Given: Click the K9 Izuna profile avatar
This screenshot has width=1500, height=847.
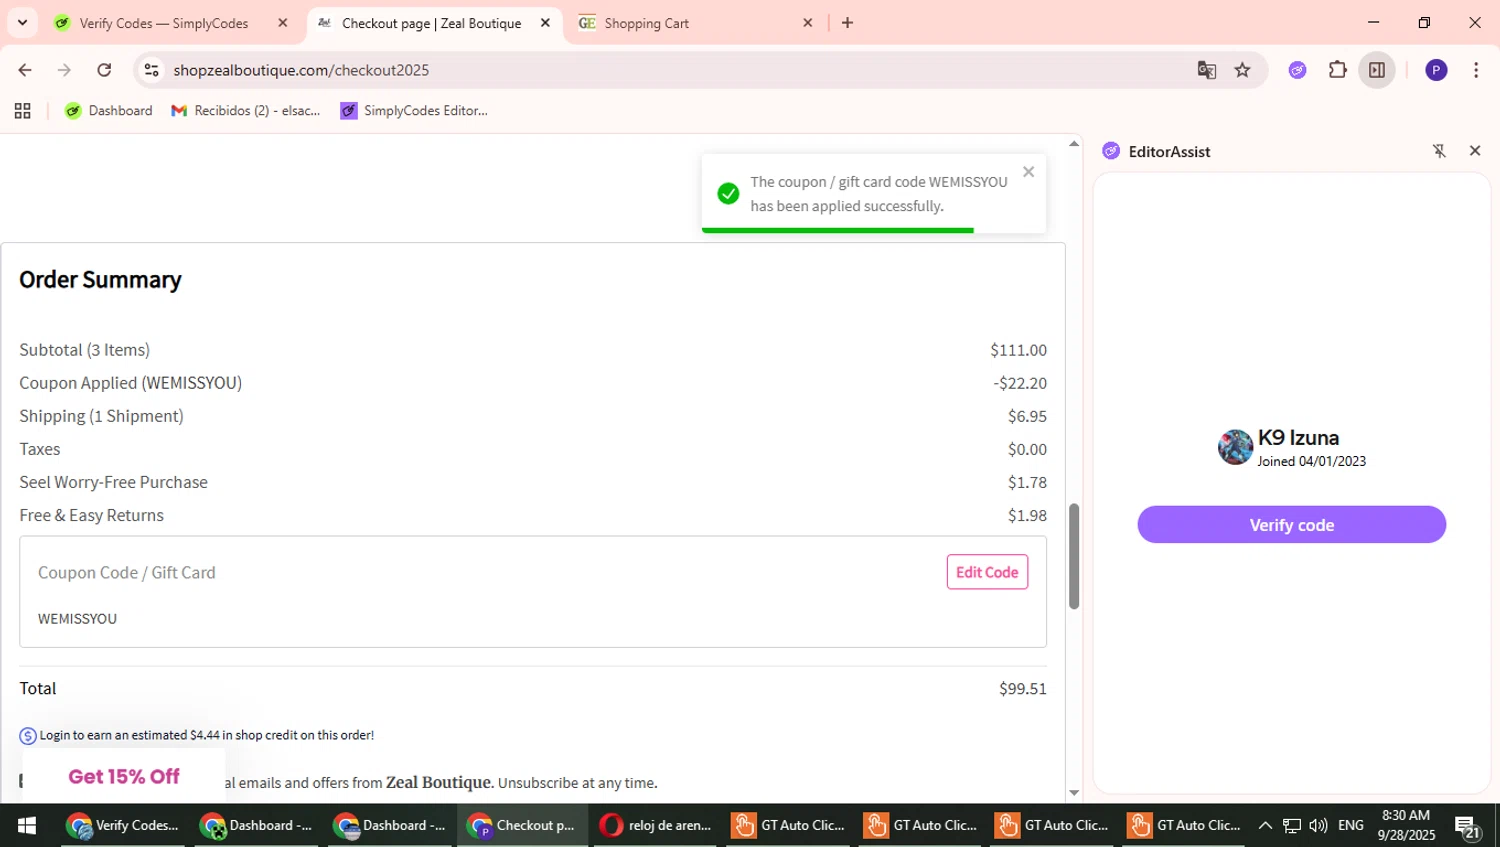Looking at the screenshot, I should point(1235,447).
